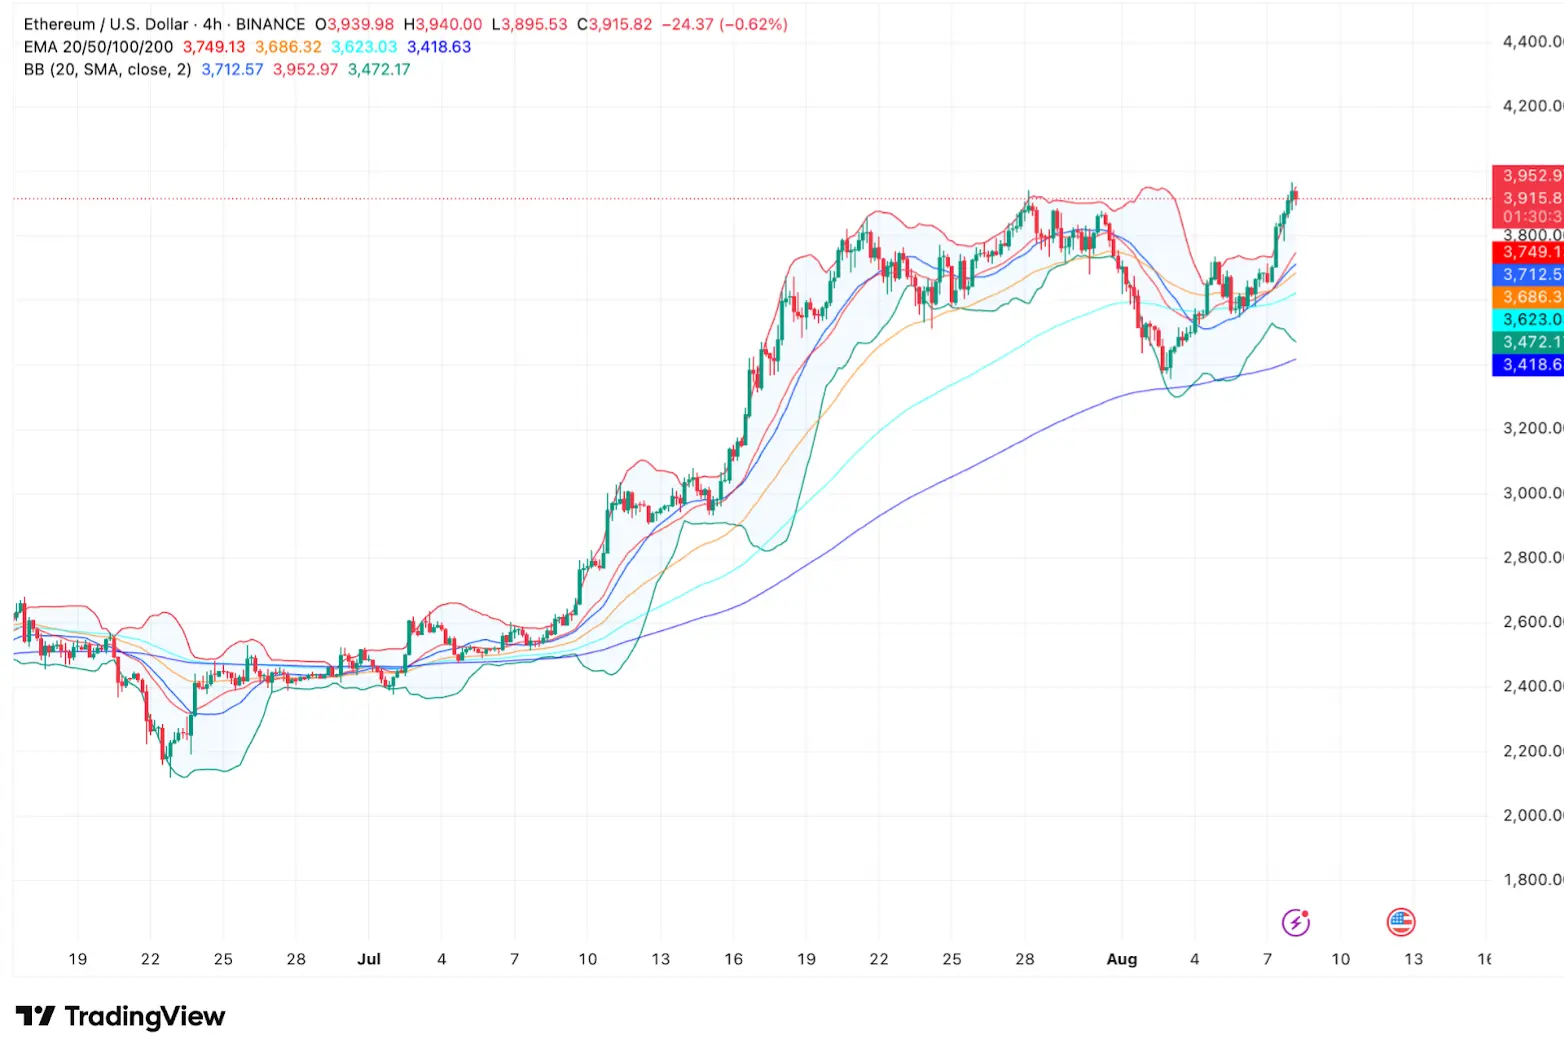Click the EMA 200 value 3,418.63

439,47
